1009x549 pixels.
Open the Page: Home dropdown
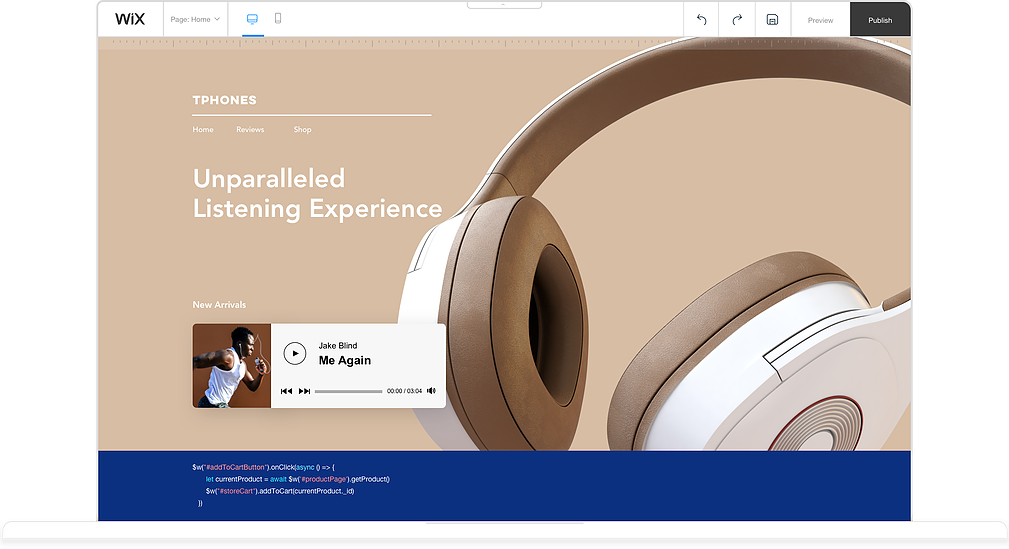195,19
